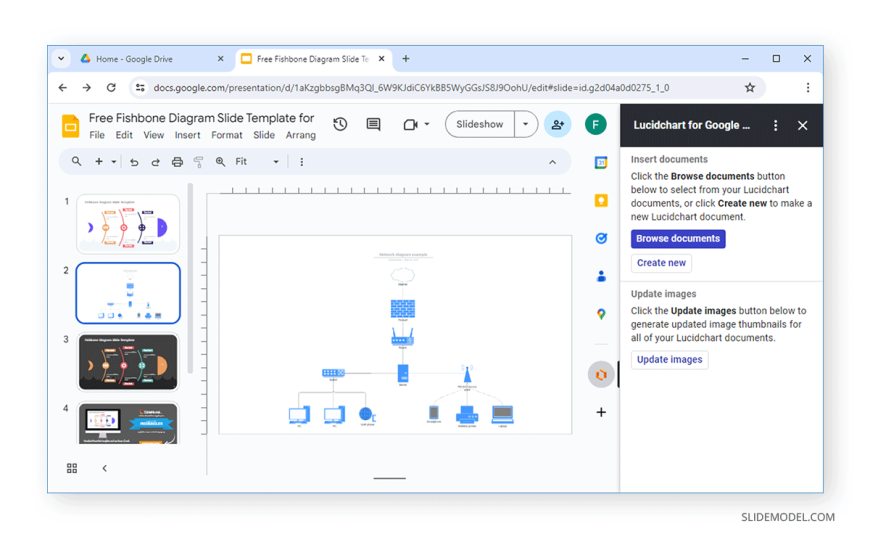Bookmark this page with star icon
870x539 pixels.
(750, 88)
